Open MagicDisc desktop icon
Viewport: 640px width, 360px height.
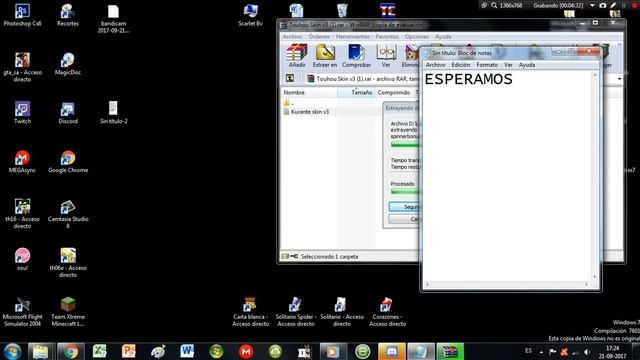pos(68,64)
